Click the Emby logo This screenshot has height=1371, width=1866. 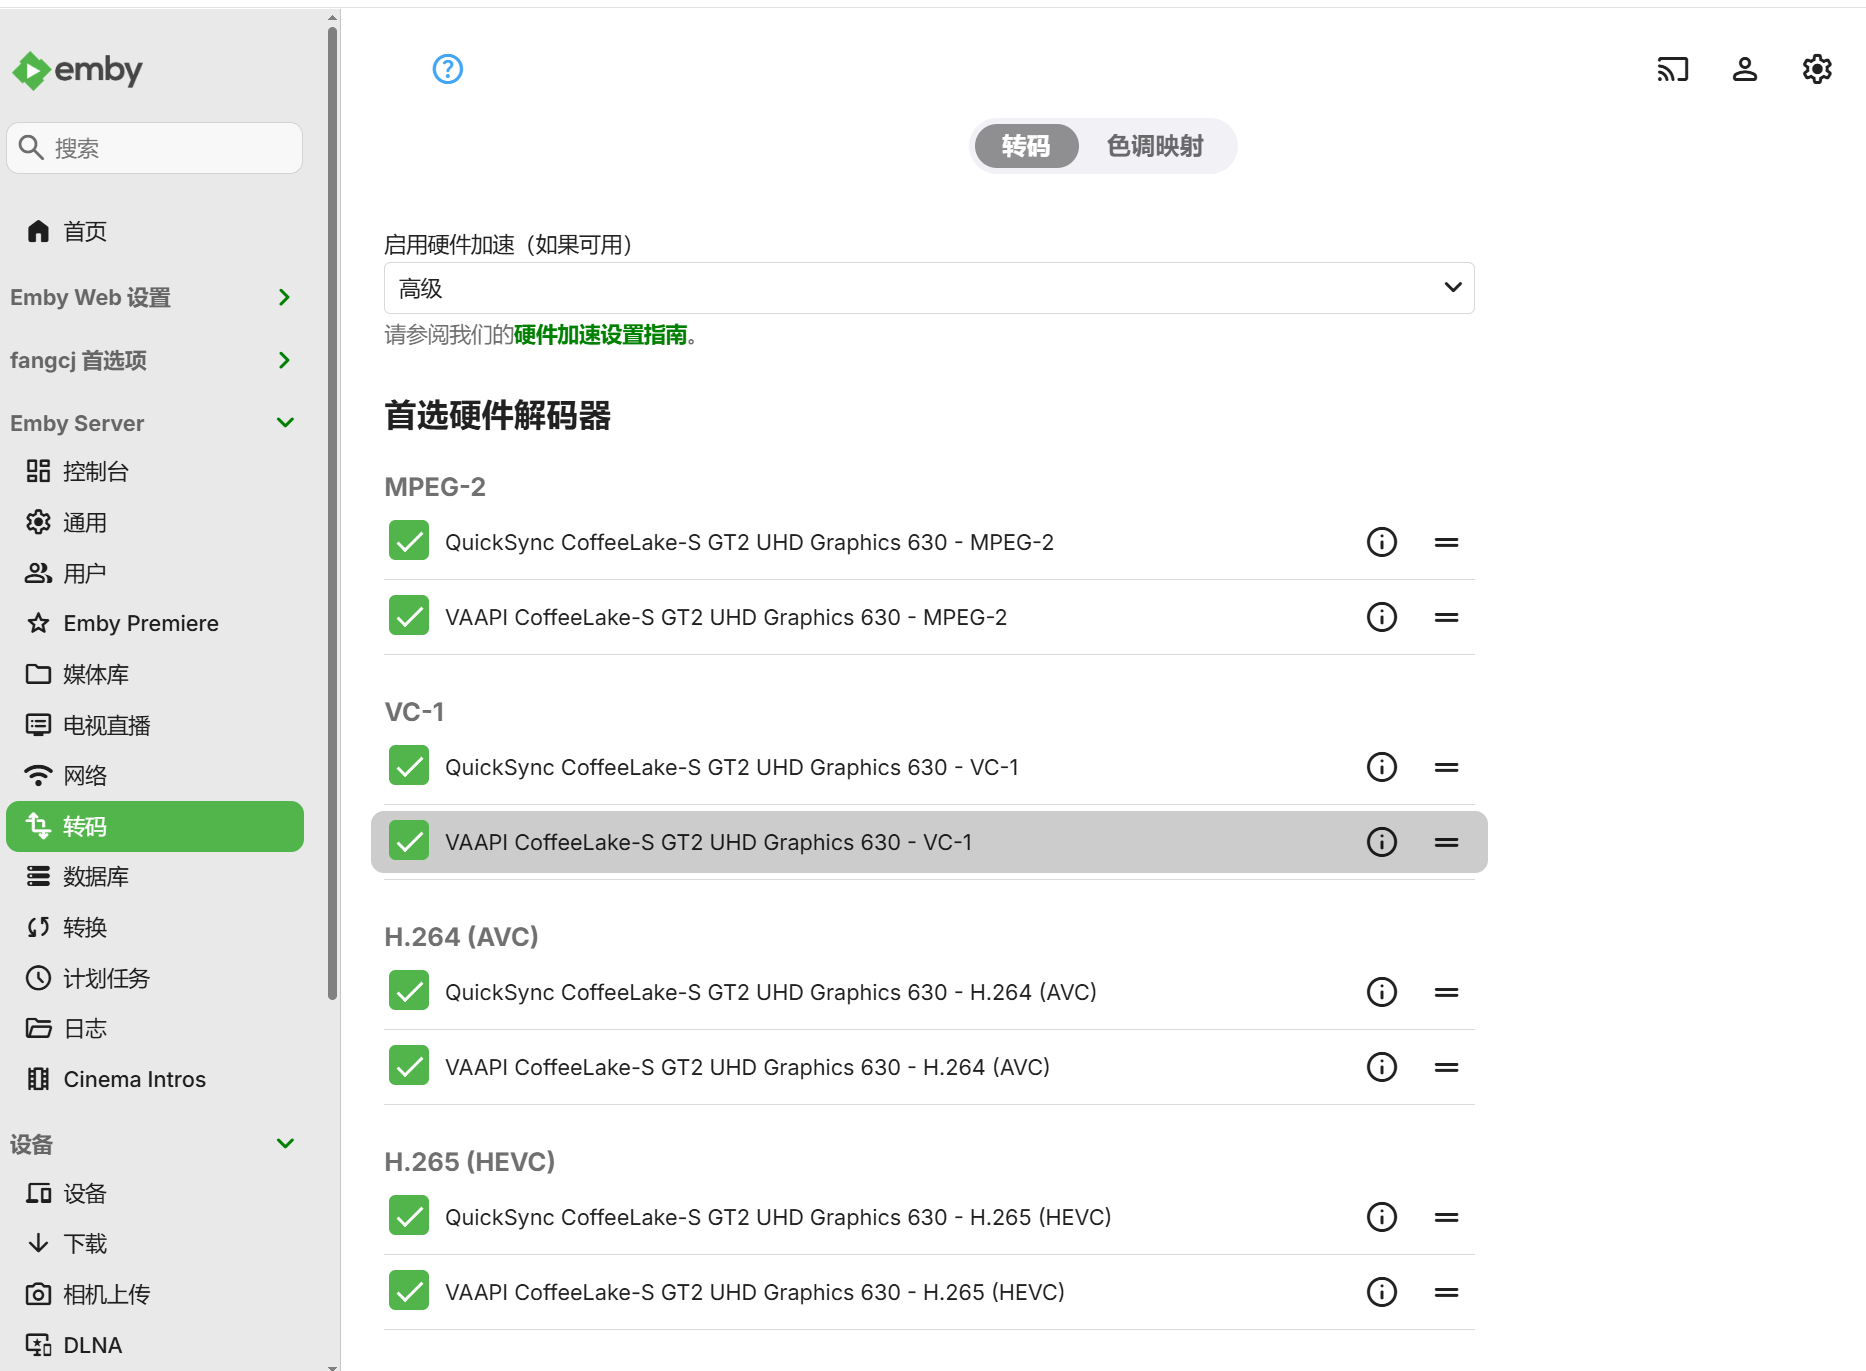[78, 70]
